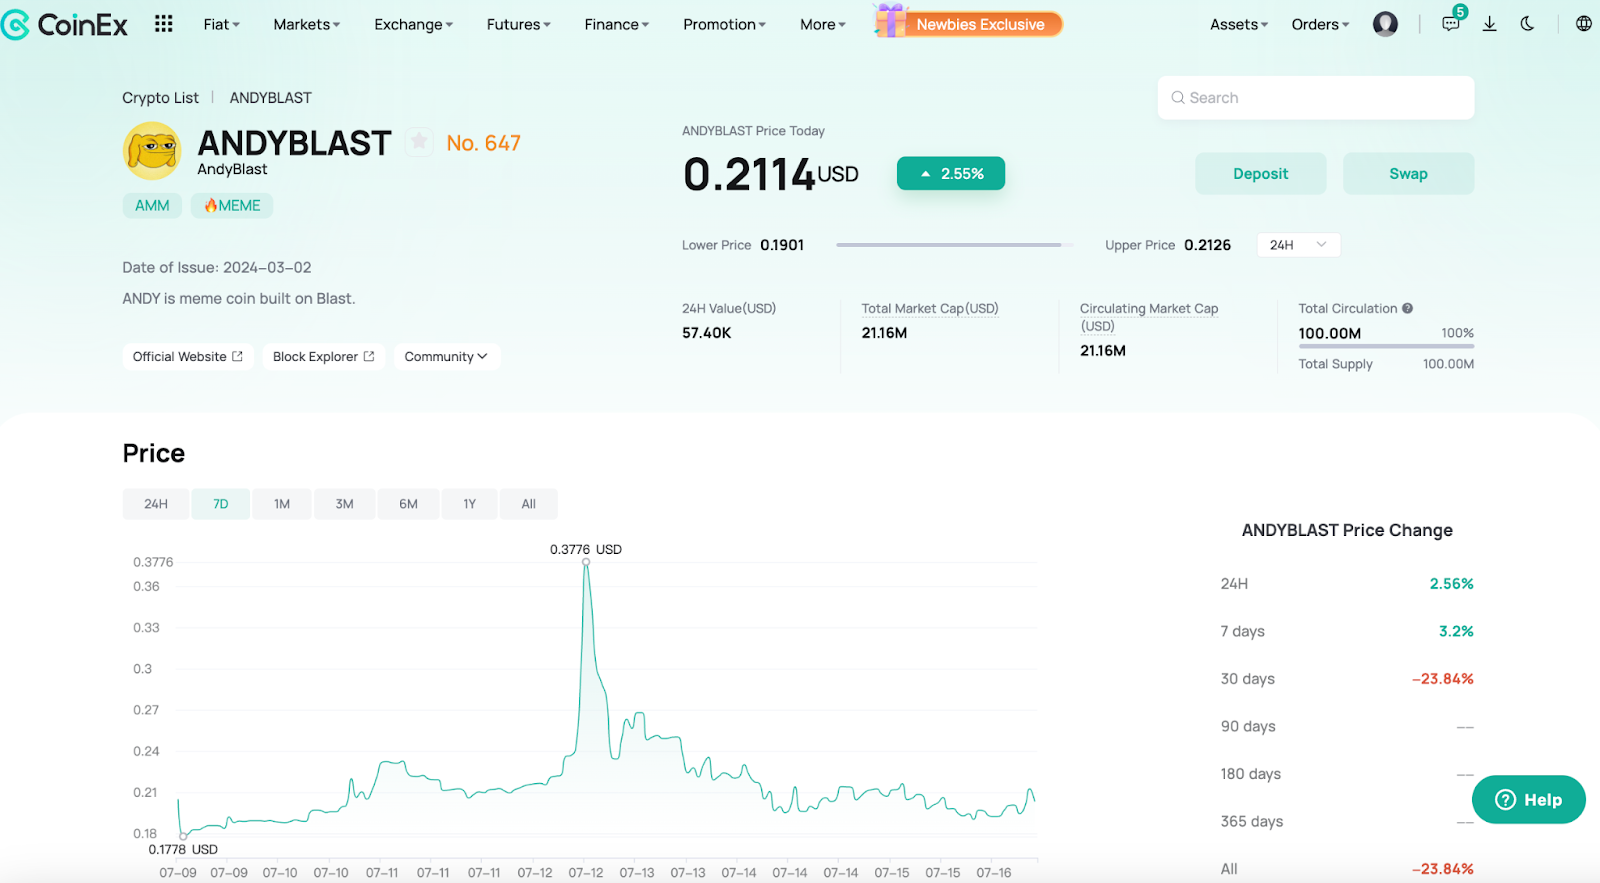Open the Block Explorer link
The image size is (1600, 883).
tap(323, 356)
